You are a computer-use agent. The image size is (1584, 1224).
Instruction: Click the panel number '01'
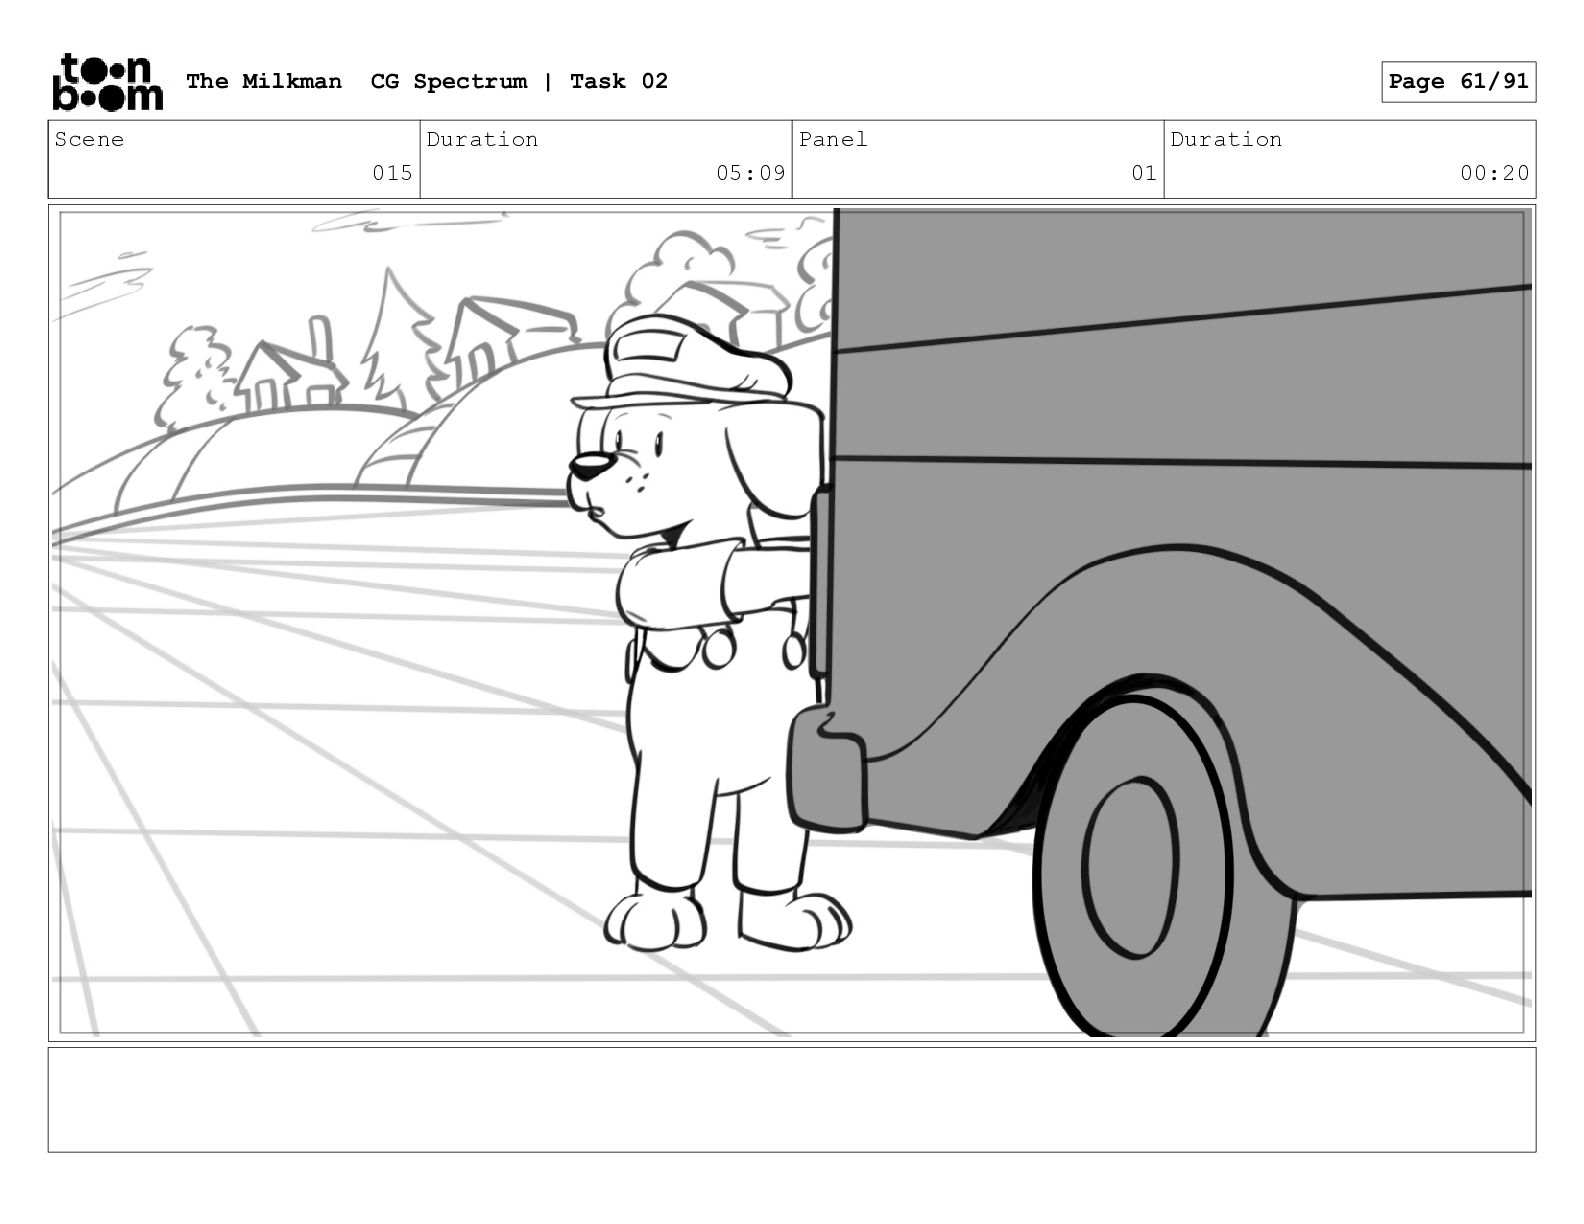[x=1144, y=173]
